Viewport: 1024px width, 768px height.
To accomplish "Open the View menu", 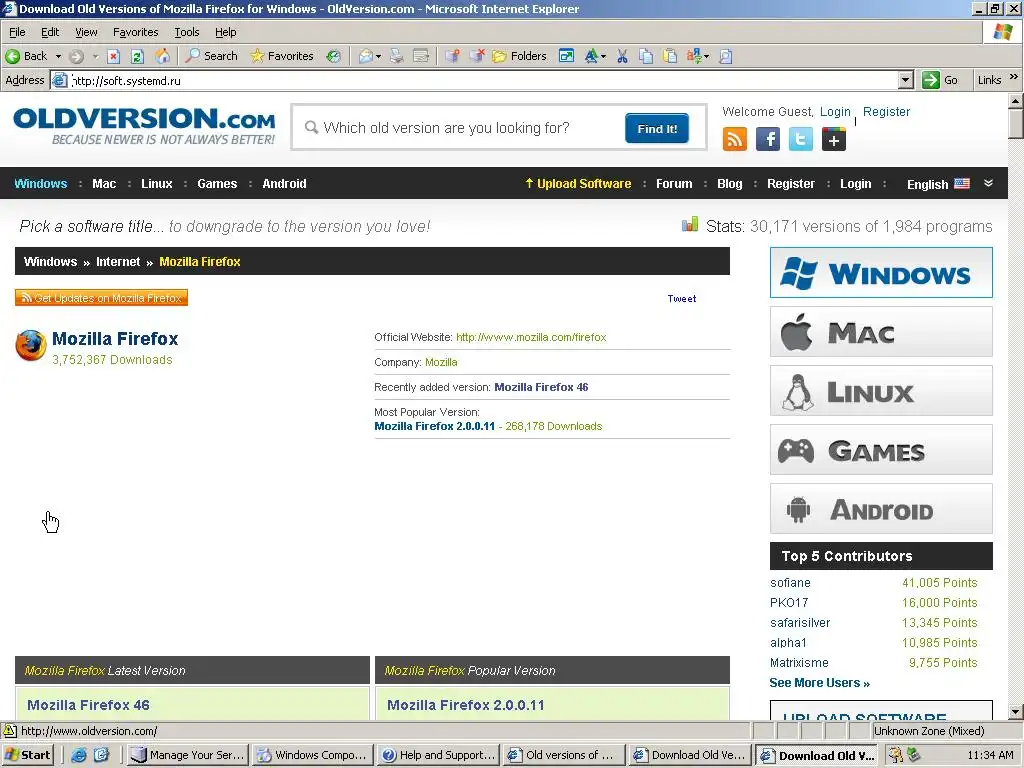I will (86, 32).
